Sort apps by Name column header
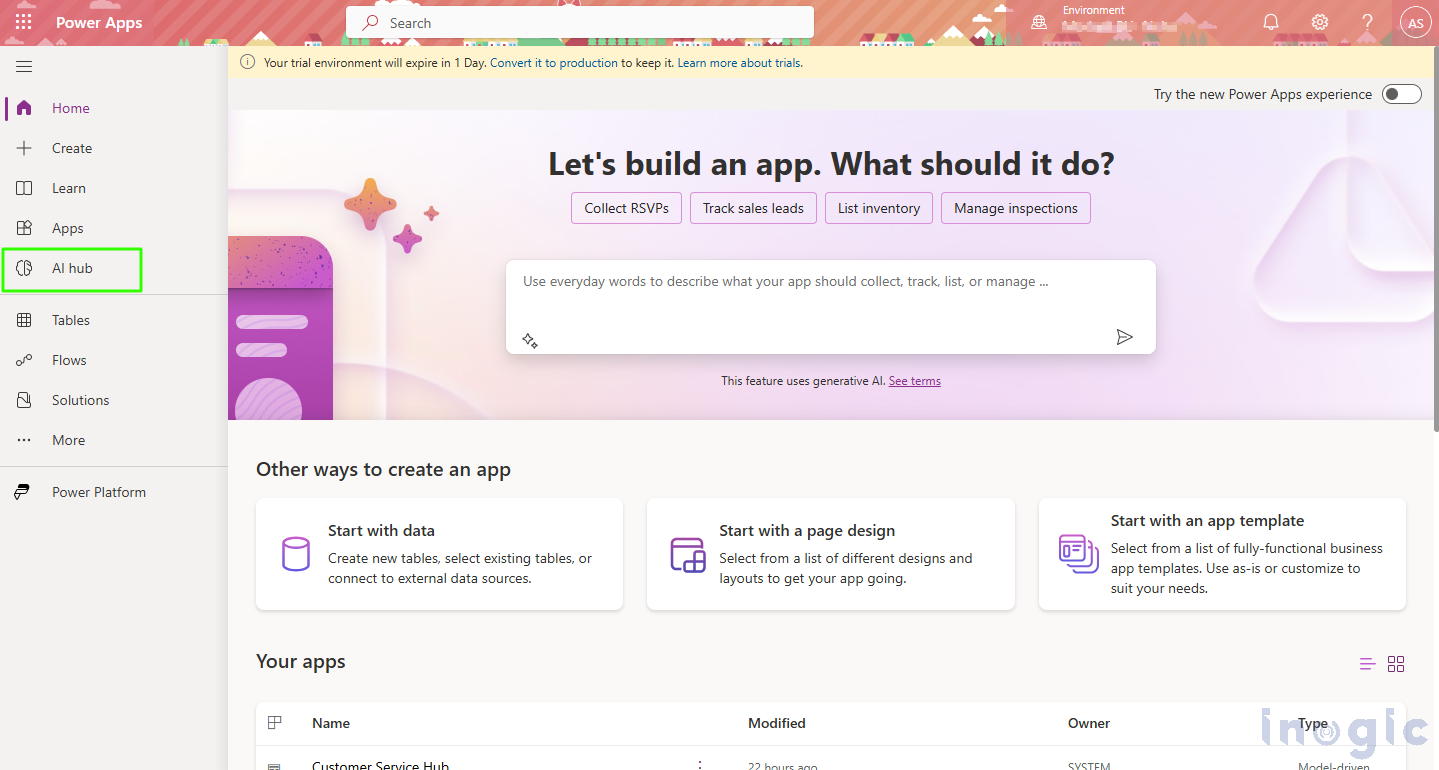Screen dimensions: 1439x770 click(x=331, y=723)
